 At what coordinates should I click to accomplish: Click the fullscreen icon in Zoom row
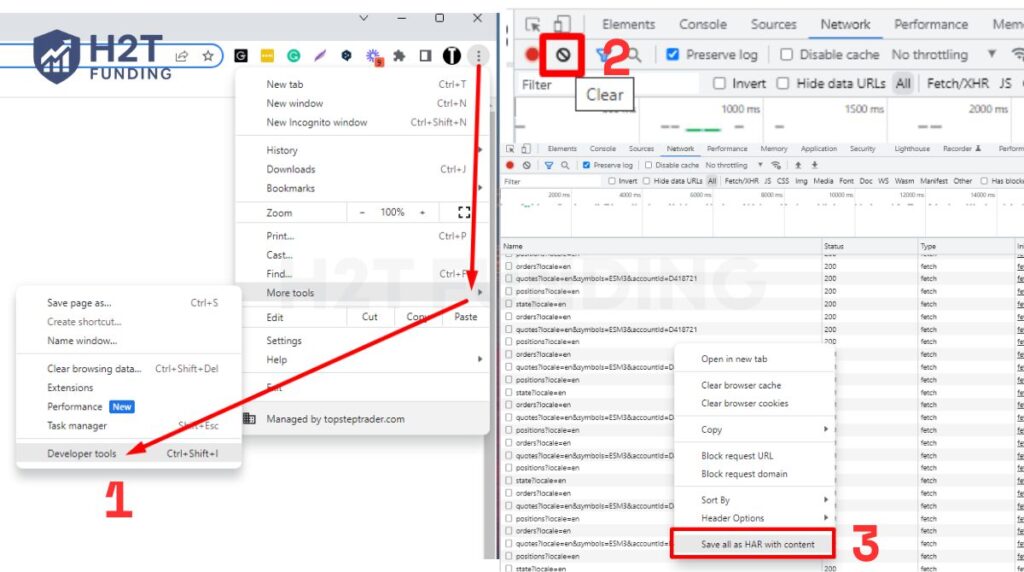click(x=463, y=212)
